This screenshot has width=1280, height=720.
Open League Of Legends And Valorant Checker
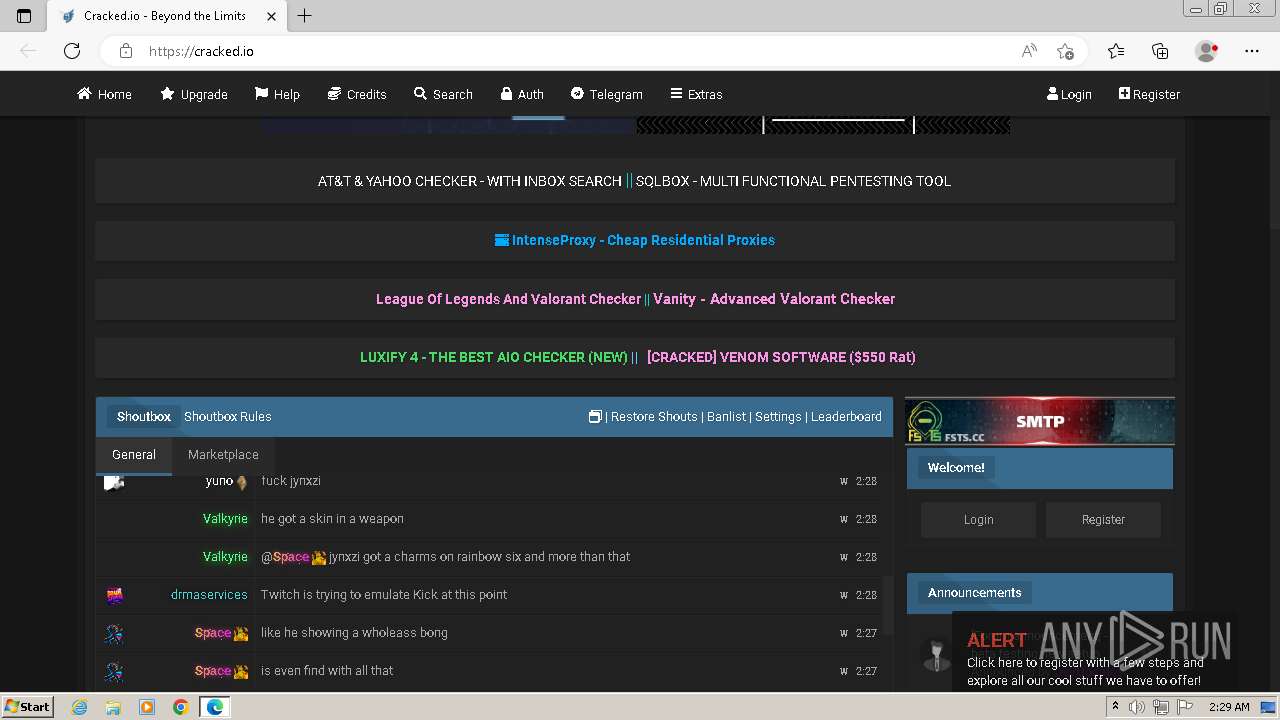point(508,299)
